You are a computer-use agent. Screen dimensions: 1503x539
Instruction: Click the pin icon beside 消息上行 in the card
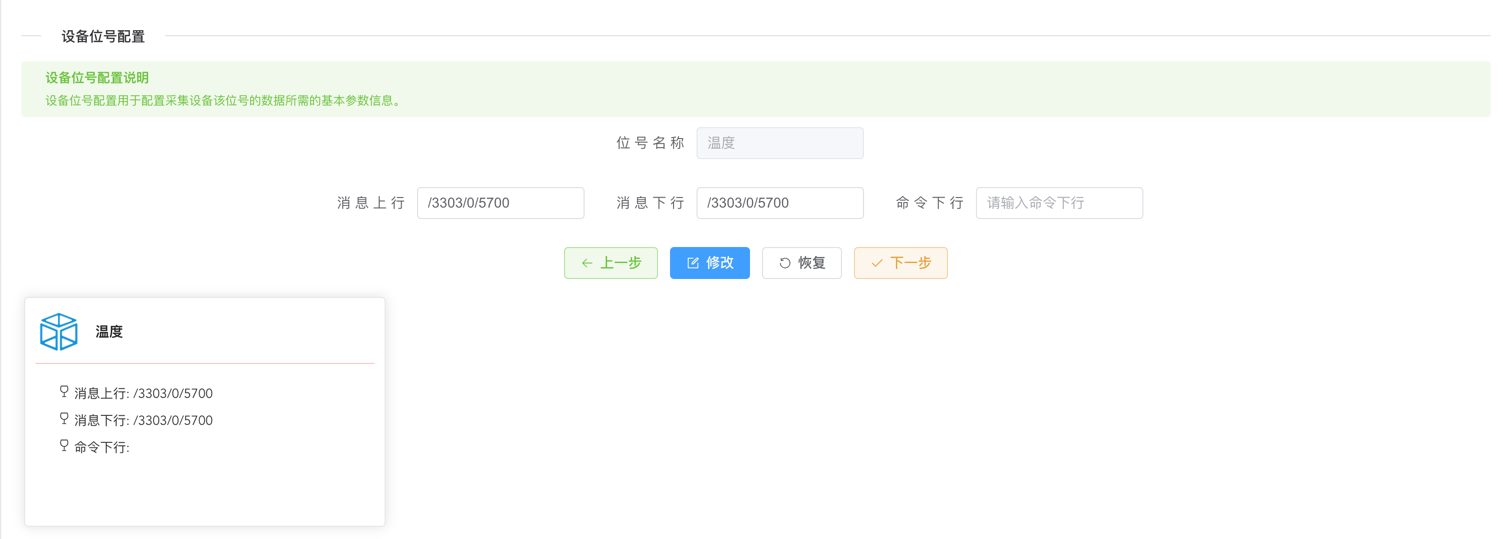pyautogui.click(x=64, y=392)
